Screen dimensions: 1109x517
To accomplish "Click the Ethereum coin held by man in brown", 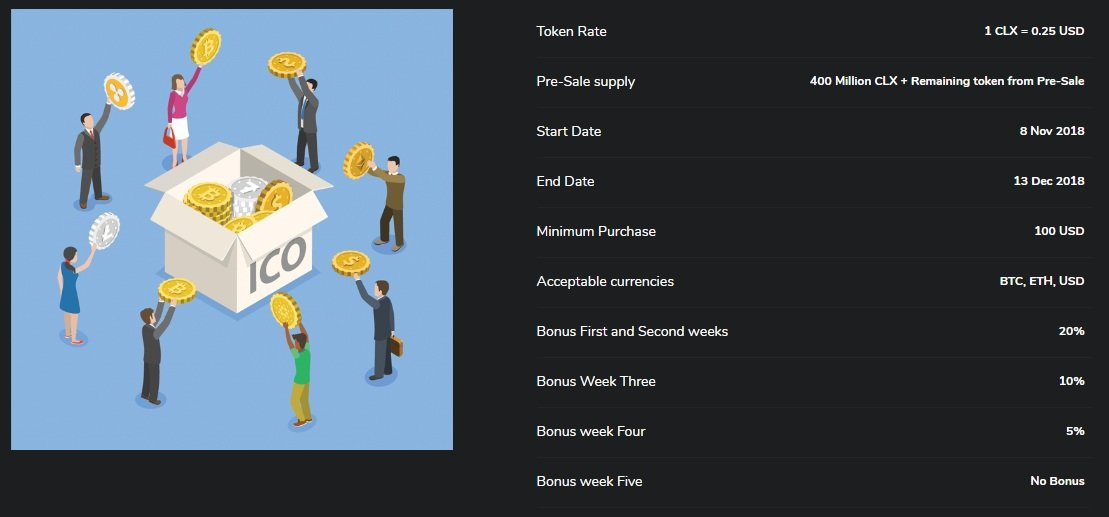I will tap(359, 161).
